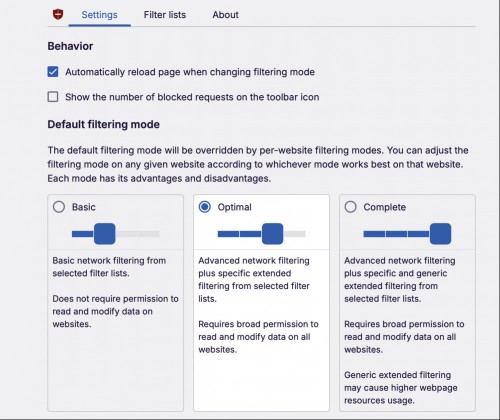The width and height of the screenshot is (500, 420).
Task: Click 'Does not require permission' text in Basic card
Action: (115, 311)
